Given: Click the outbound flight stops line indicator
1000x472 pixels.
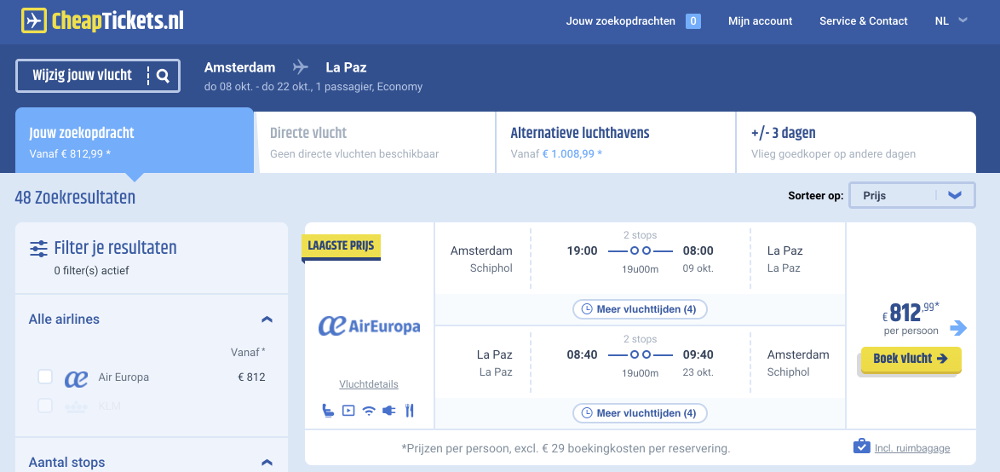Looking at the screenshot, I should click(640, 251).
